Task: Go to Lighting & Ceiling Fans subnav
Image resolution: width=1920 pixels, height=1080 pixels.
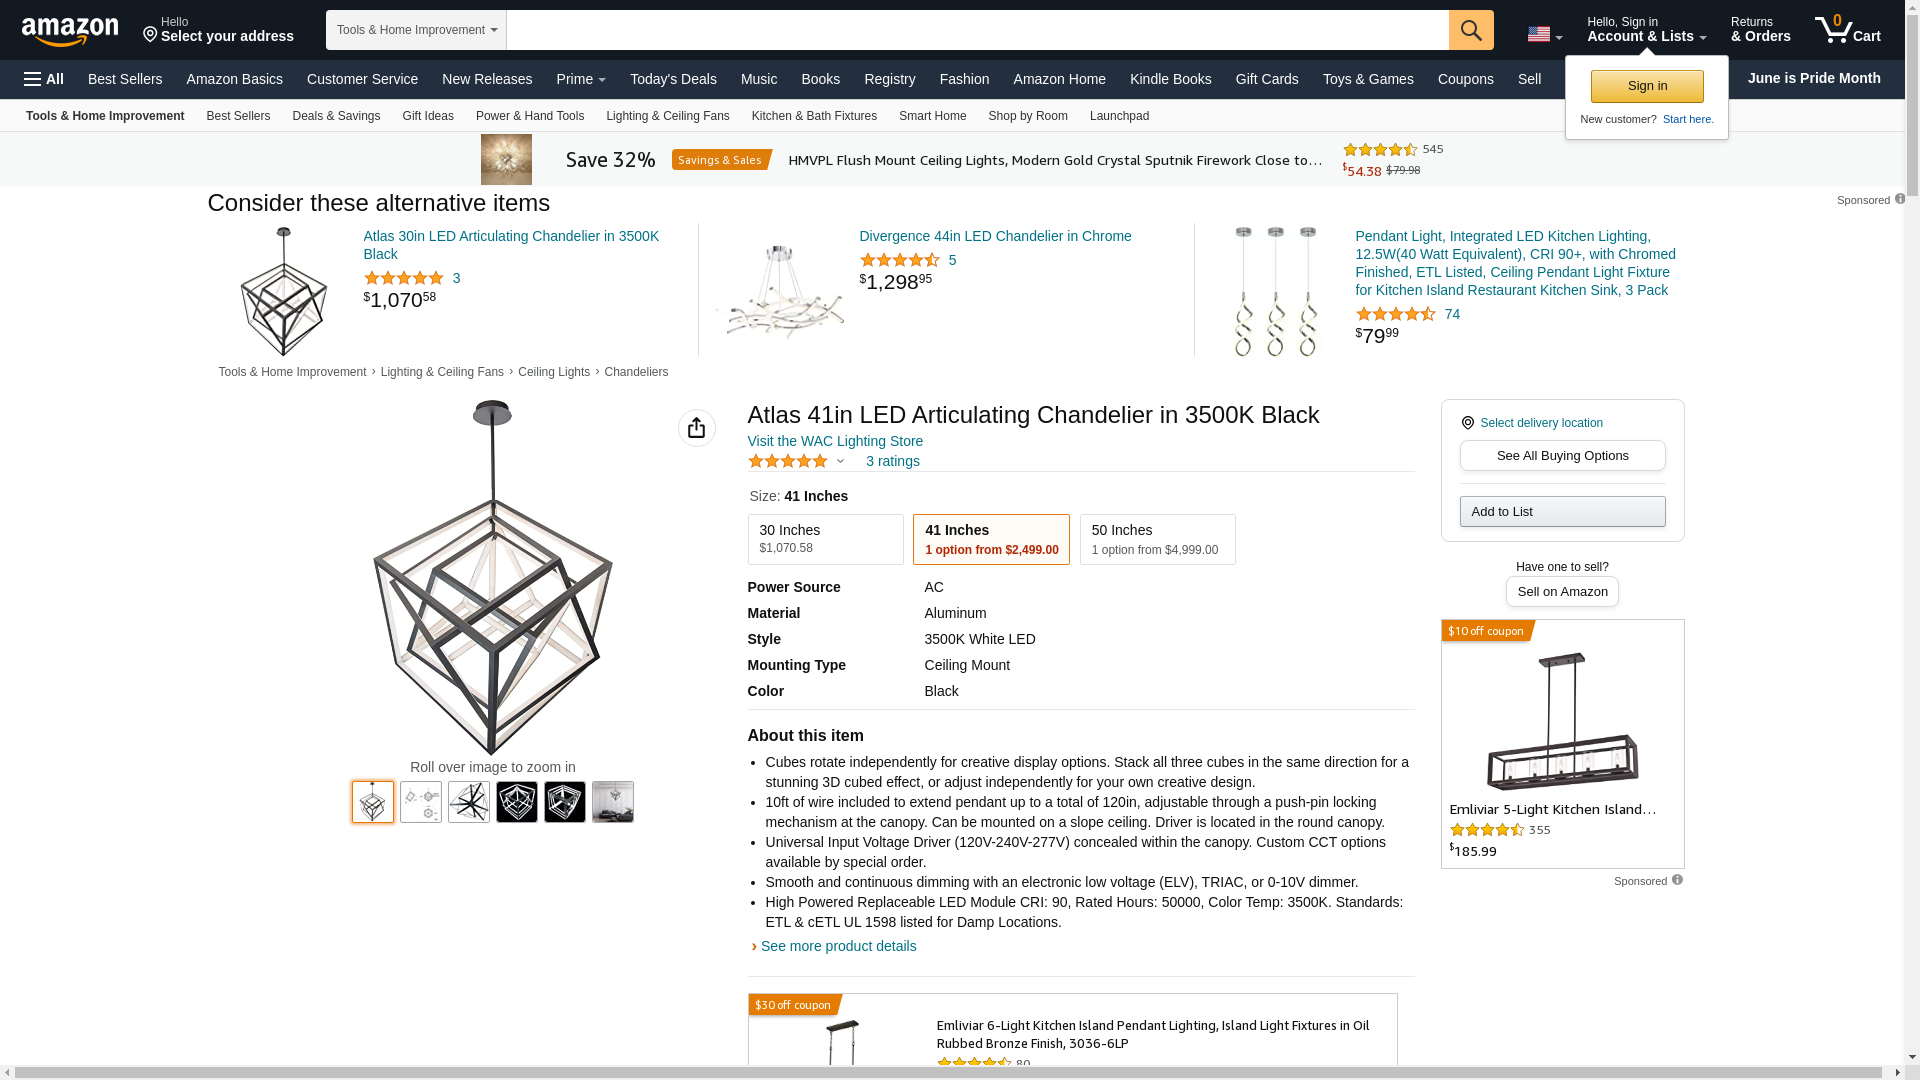Action: [667, 116]
